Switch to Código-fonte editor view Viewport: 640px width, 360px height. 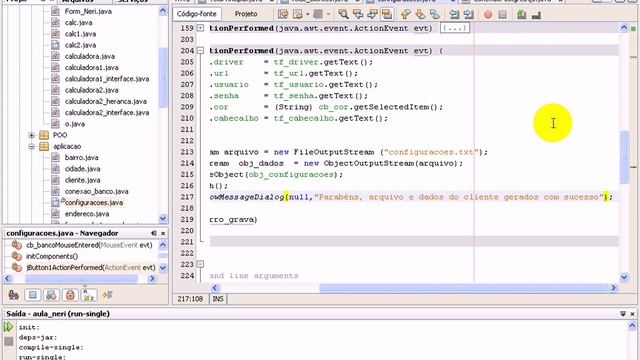(197, 14)
